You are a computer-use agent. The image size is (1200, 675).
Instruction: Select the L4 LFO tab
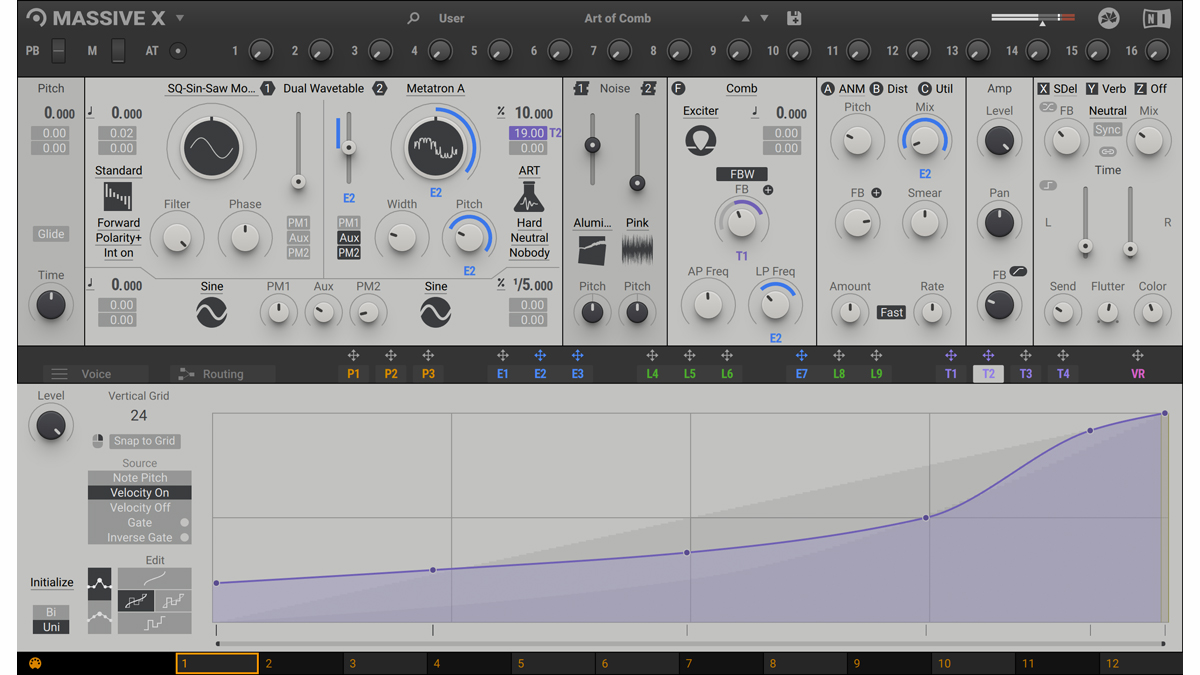pos(652,374)
